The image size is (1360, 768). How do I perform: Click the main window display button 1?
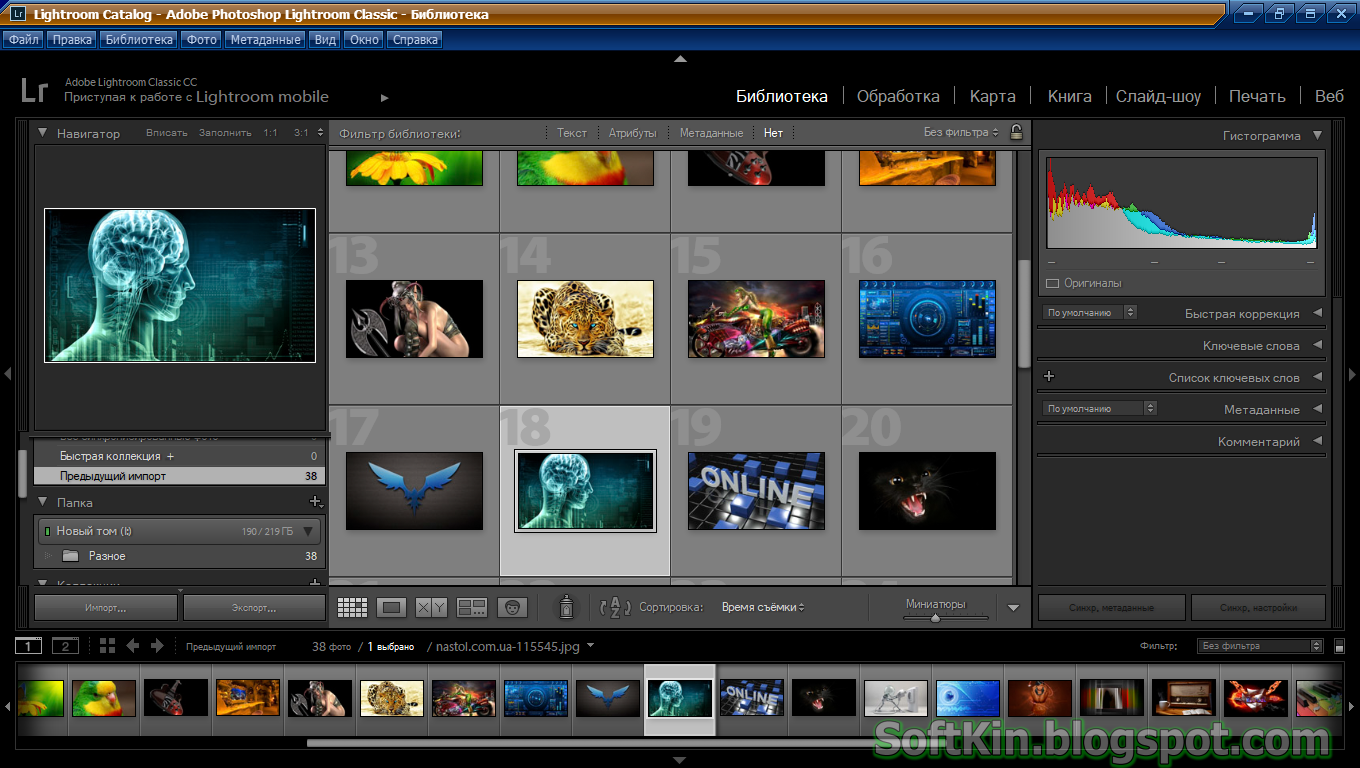(29, 646)
